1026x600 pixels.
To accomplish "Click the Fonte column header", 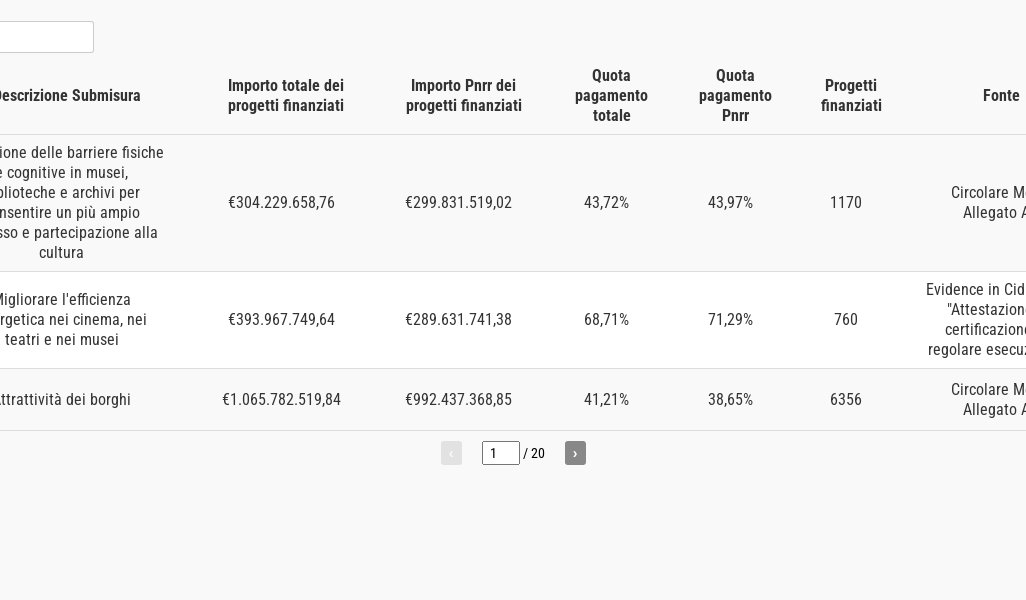I will click(x=1001, y=96).
